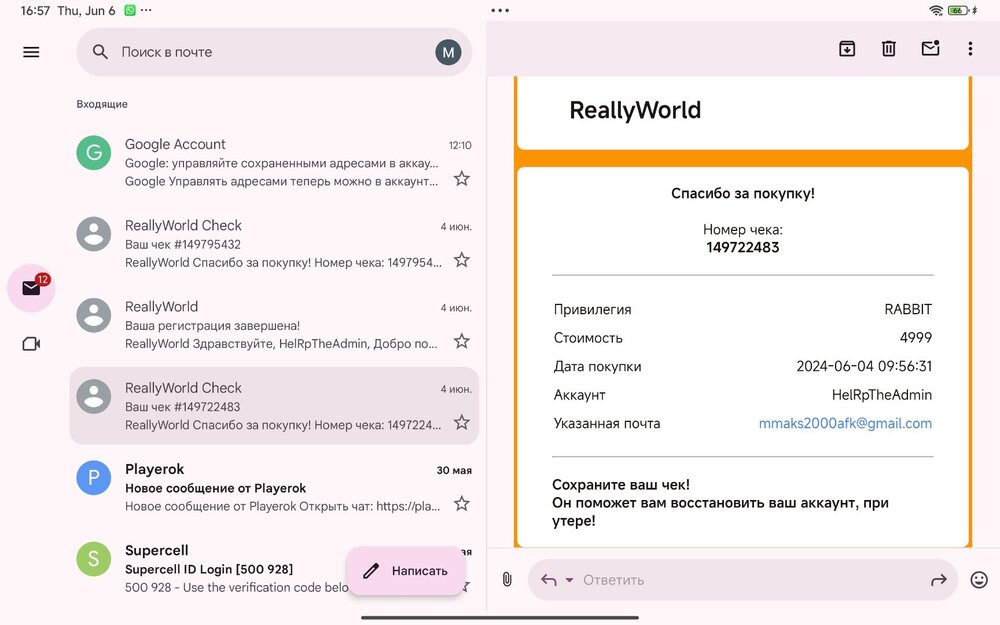Select avatar of ReallyWorld Check #149795432
Screen dimensions: 1000x625
coord(94,233)
